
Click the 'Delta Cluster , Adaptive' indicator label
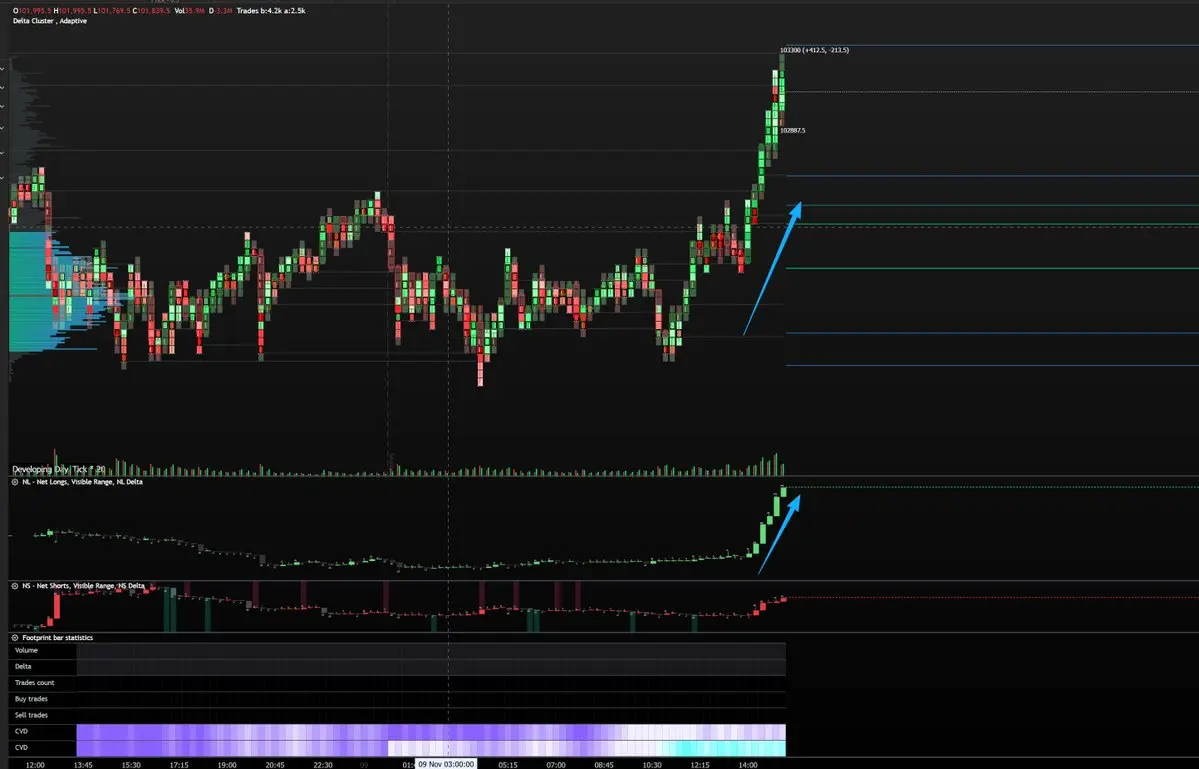(50, 21)
